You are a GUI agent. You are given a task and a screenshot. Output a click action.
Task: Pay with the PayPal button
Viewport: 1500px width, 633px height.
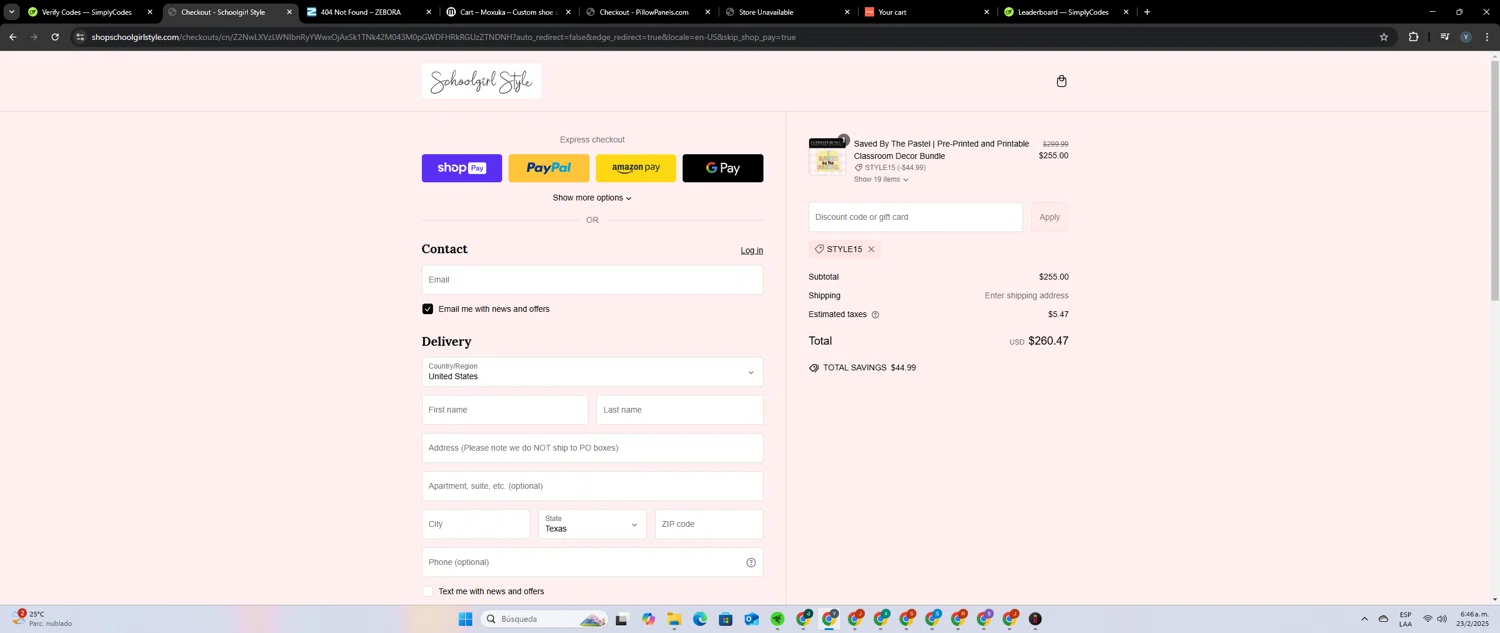click(x=548, y=168)
